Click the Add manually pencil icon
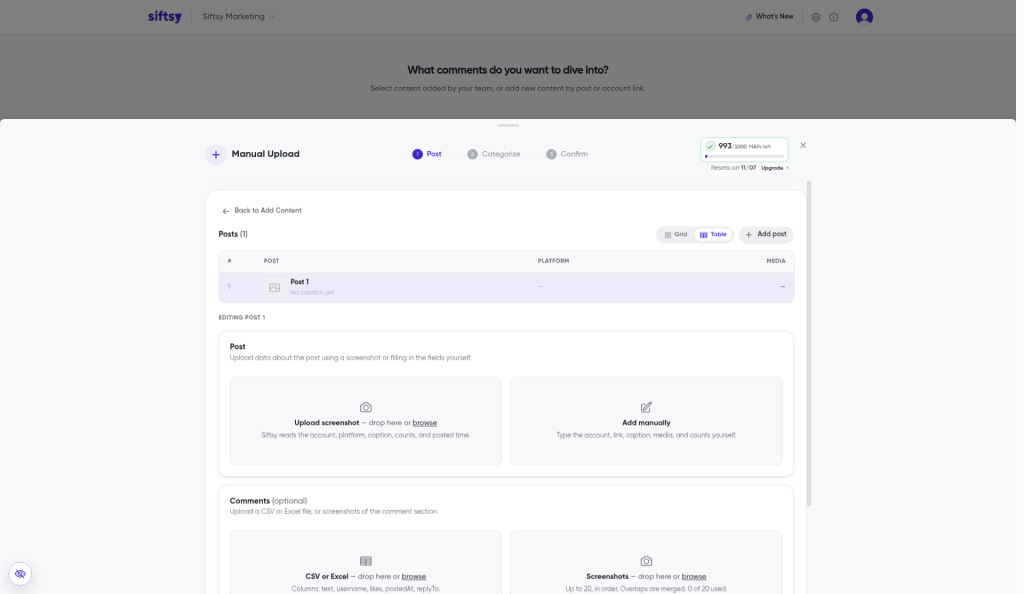The height and width of the screenshot is (594, 1024). point(646,407)
